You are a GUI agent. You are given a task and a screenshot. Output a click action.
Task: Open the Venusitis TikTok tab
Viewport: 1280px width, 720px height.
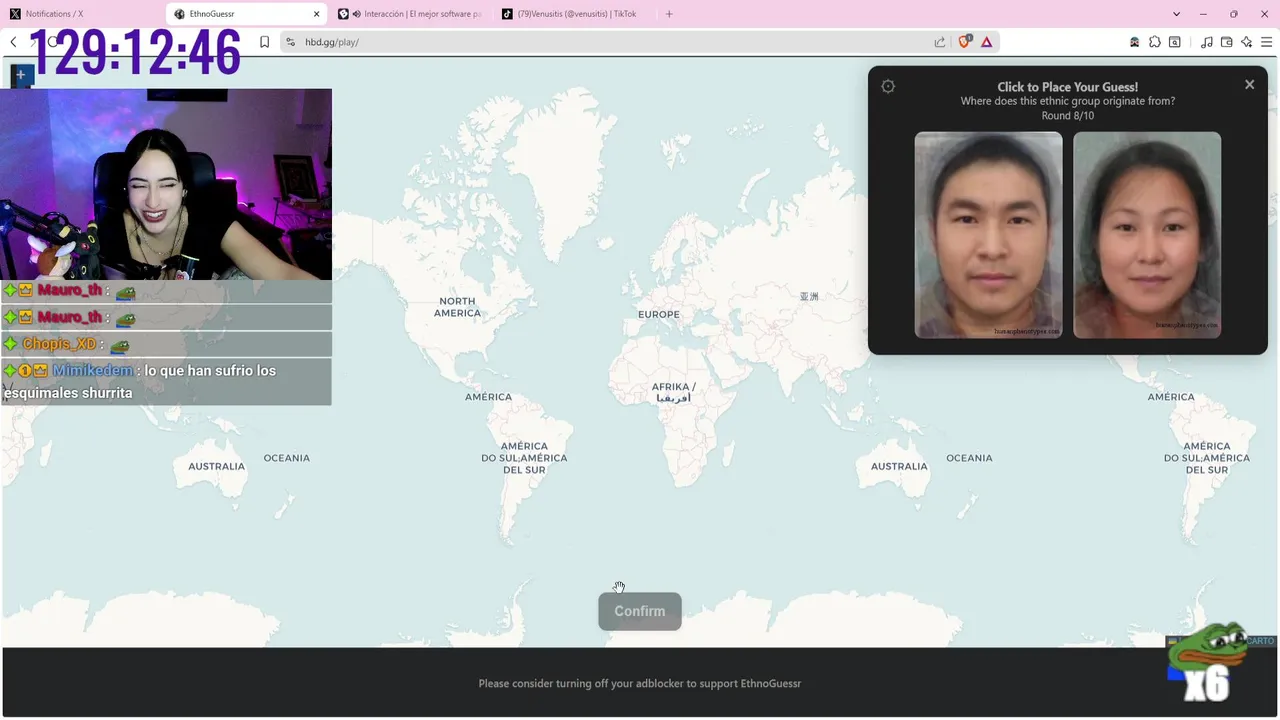(x=572, y=14)
